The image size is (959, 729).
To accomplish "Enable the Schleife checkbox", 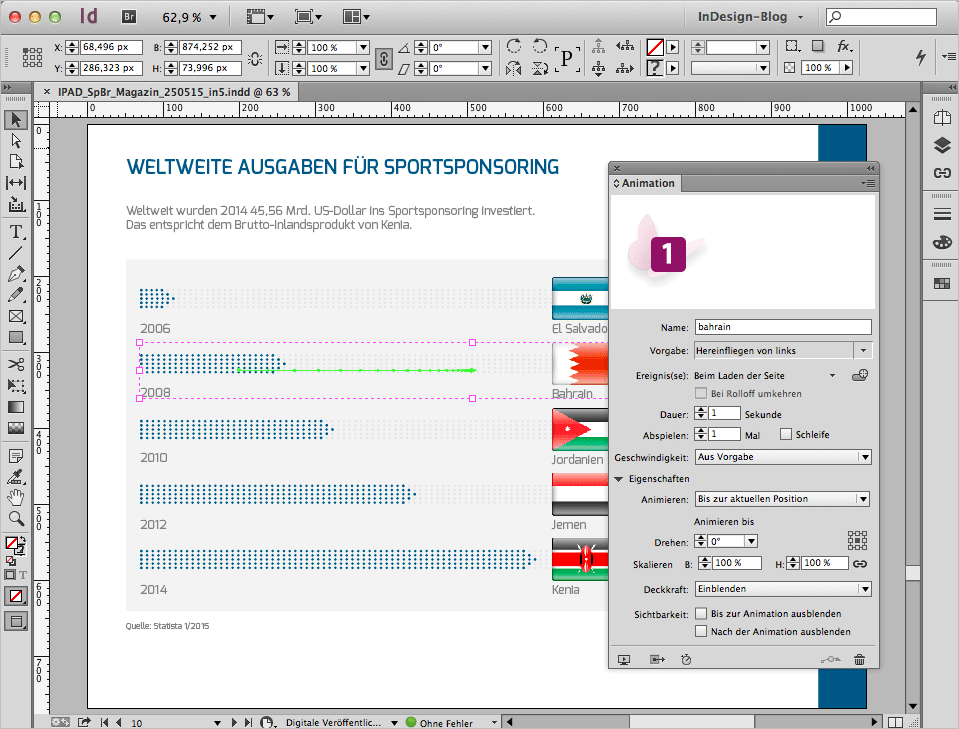I will pos(786,435).
